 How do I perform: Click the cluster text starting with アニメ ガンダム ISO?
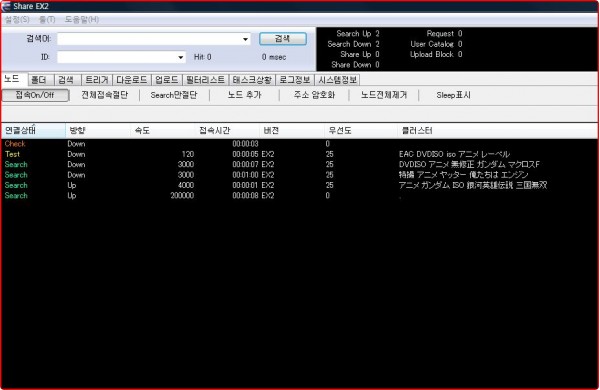(473, 185)
